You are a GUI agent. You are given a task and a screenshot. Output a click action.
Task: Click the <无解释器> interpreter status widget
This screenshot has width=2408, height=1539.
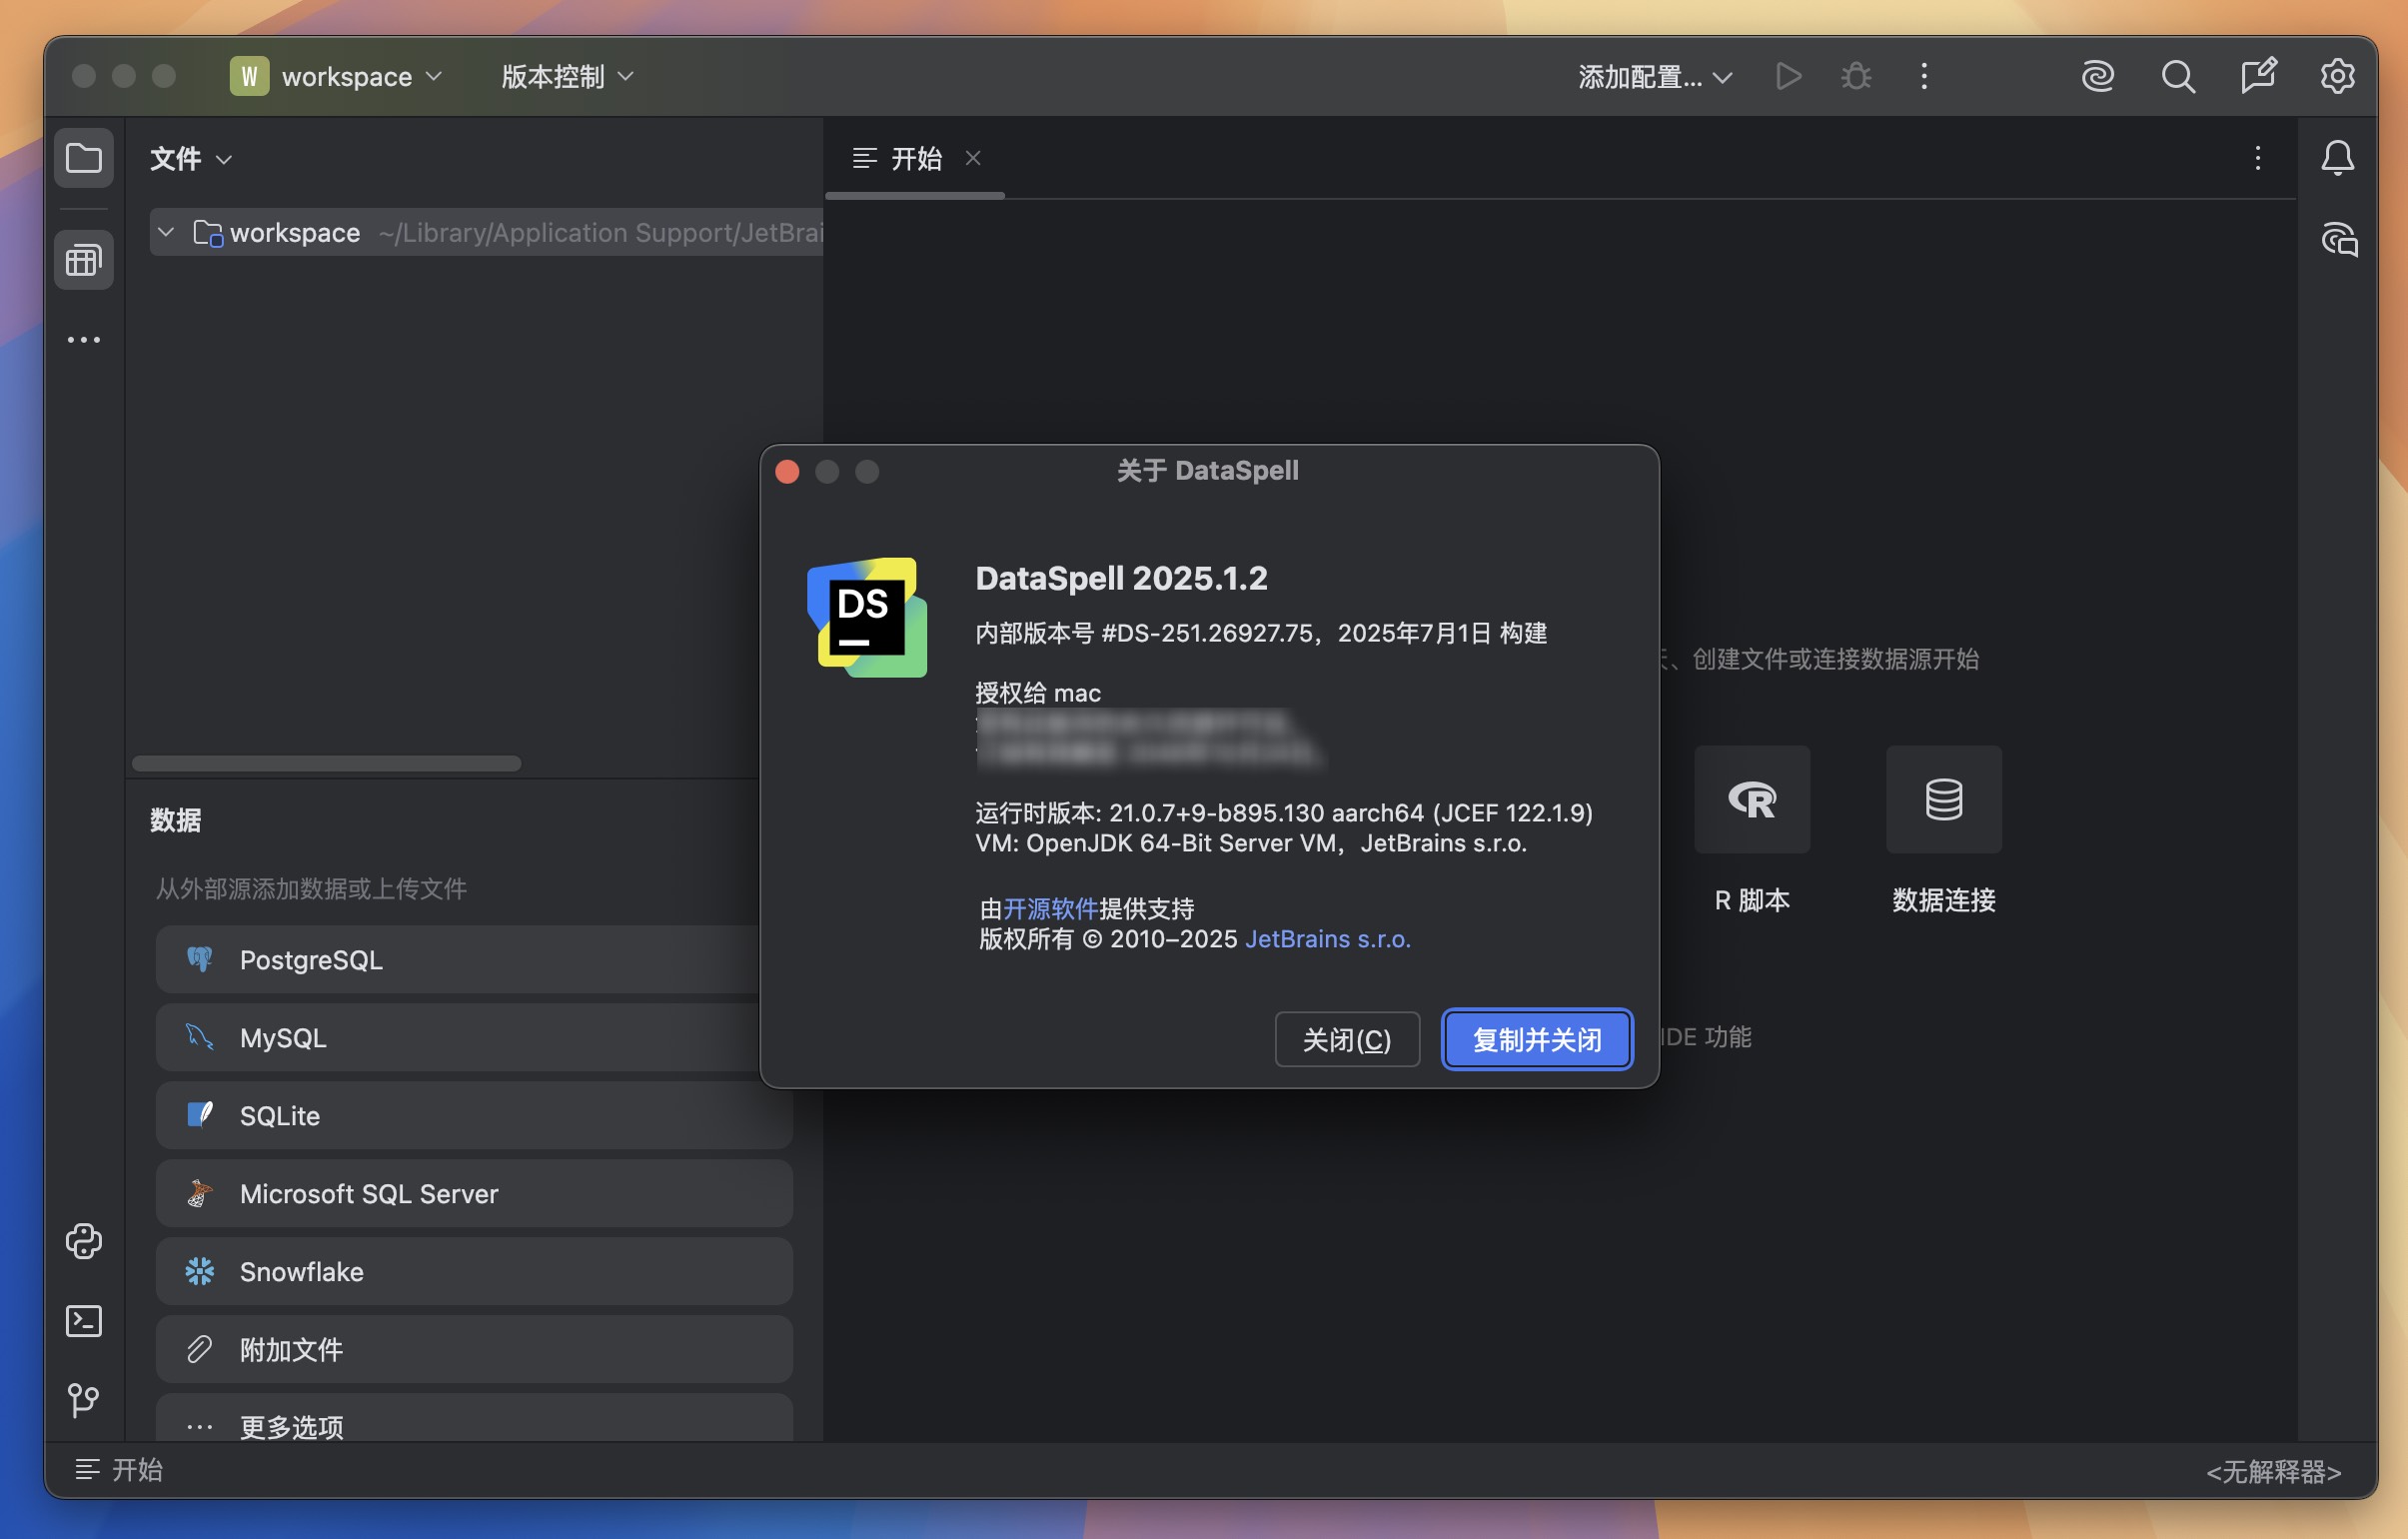tap(2272, 1471)
